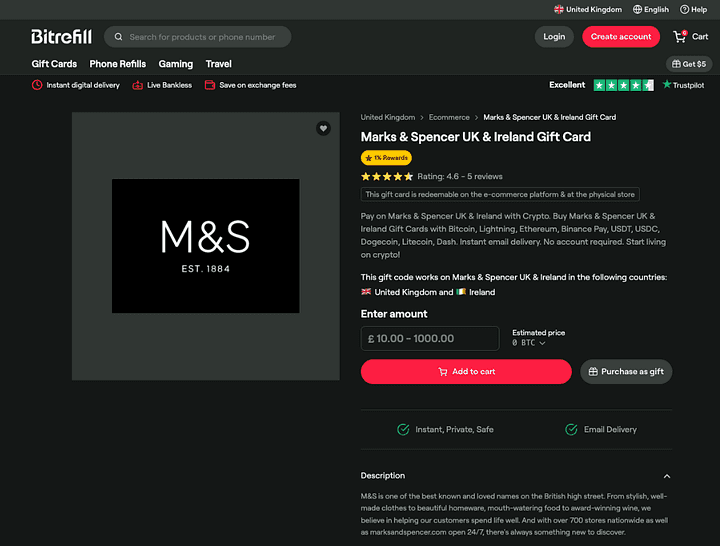This screenshot has height=546, width=720.
Task: Focus the product search field
Action: 197,37
